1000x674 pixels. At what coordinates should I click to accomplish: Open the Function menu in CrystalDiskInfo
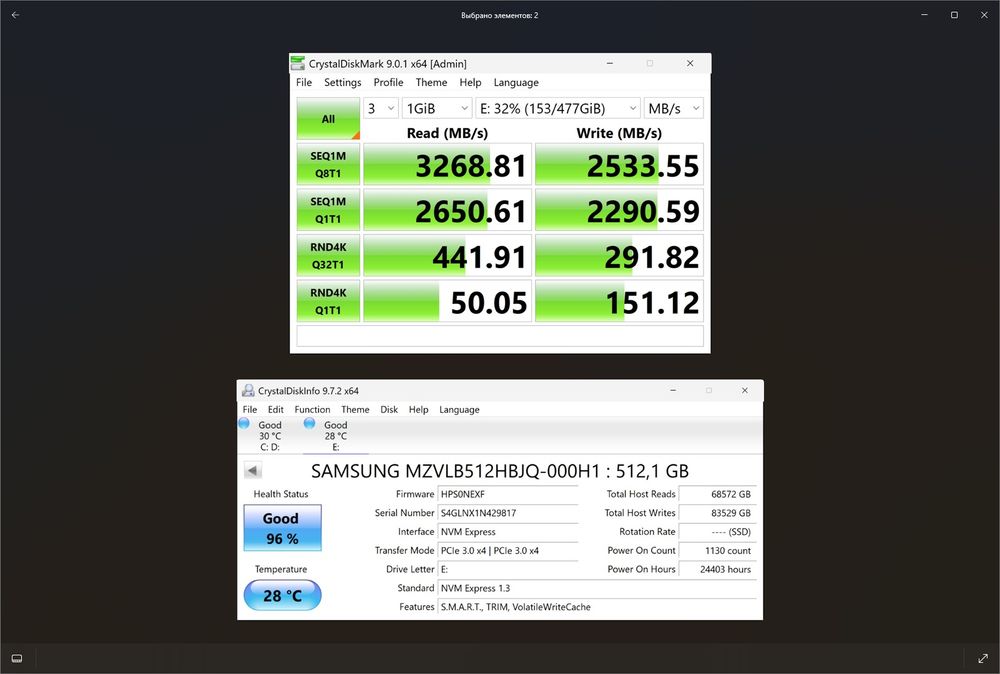click(312, 409)
